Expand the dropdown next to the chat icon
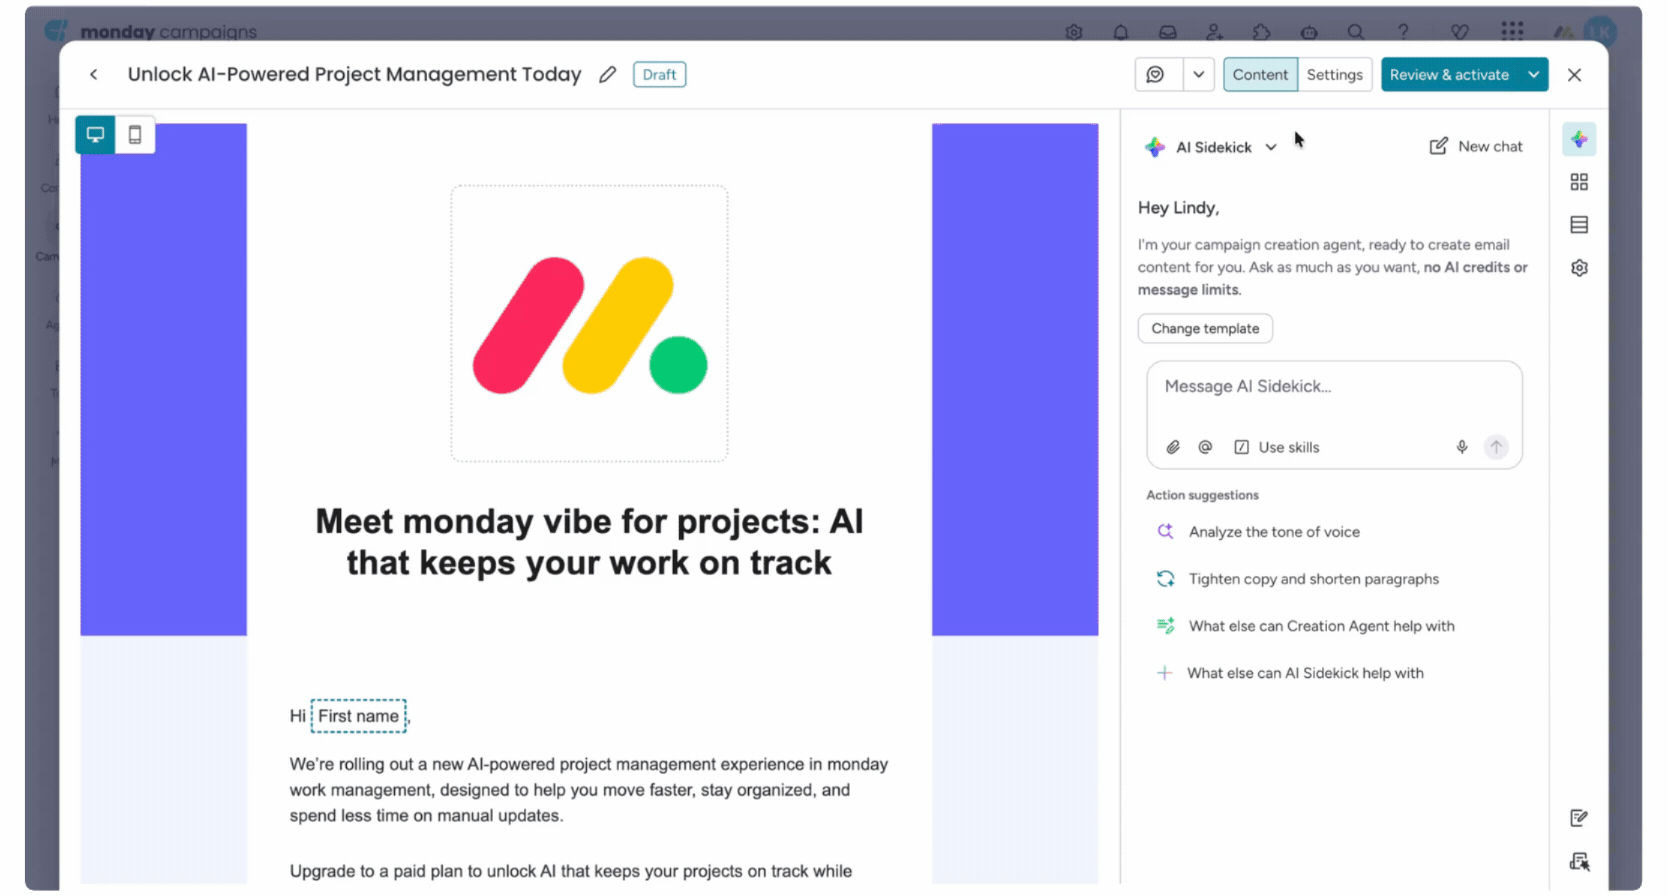1668x896 pixels. [x=1199, y=75]
